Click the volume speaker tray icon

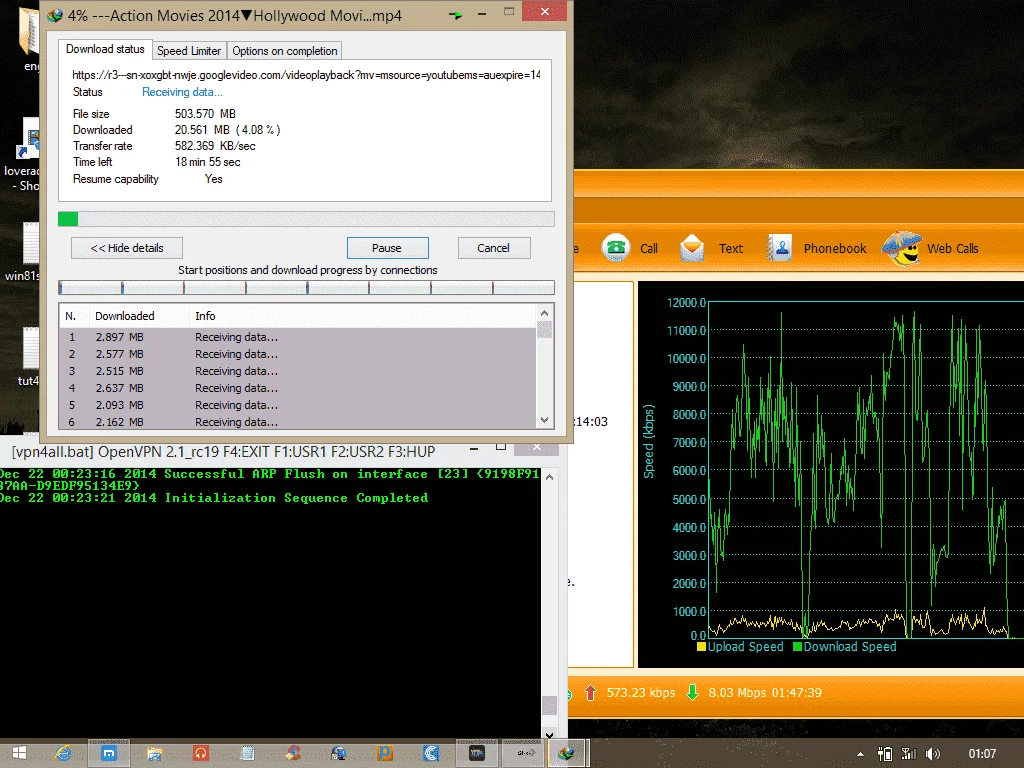click(933, 754)
